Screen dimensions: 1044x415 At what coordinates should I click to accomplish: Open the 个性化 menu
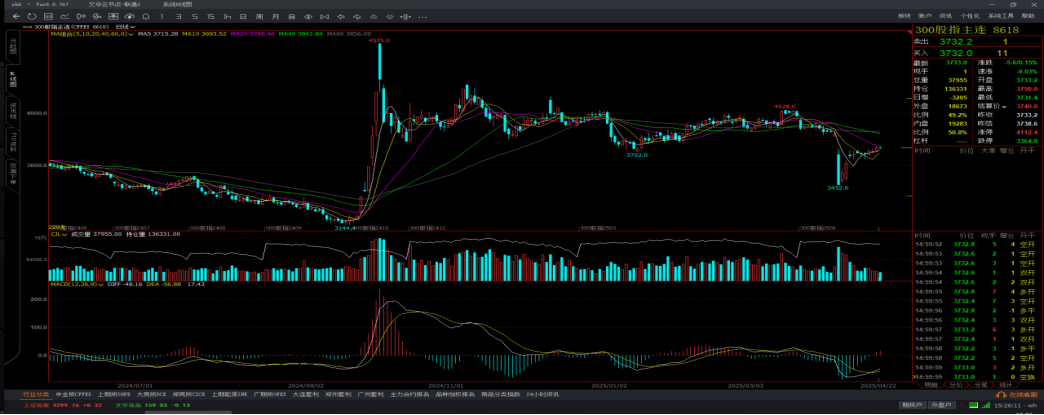[969, 17]
